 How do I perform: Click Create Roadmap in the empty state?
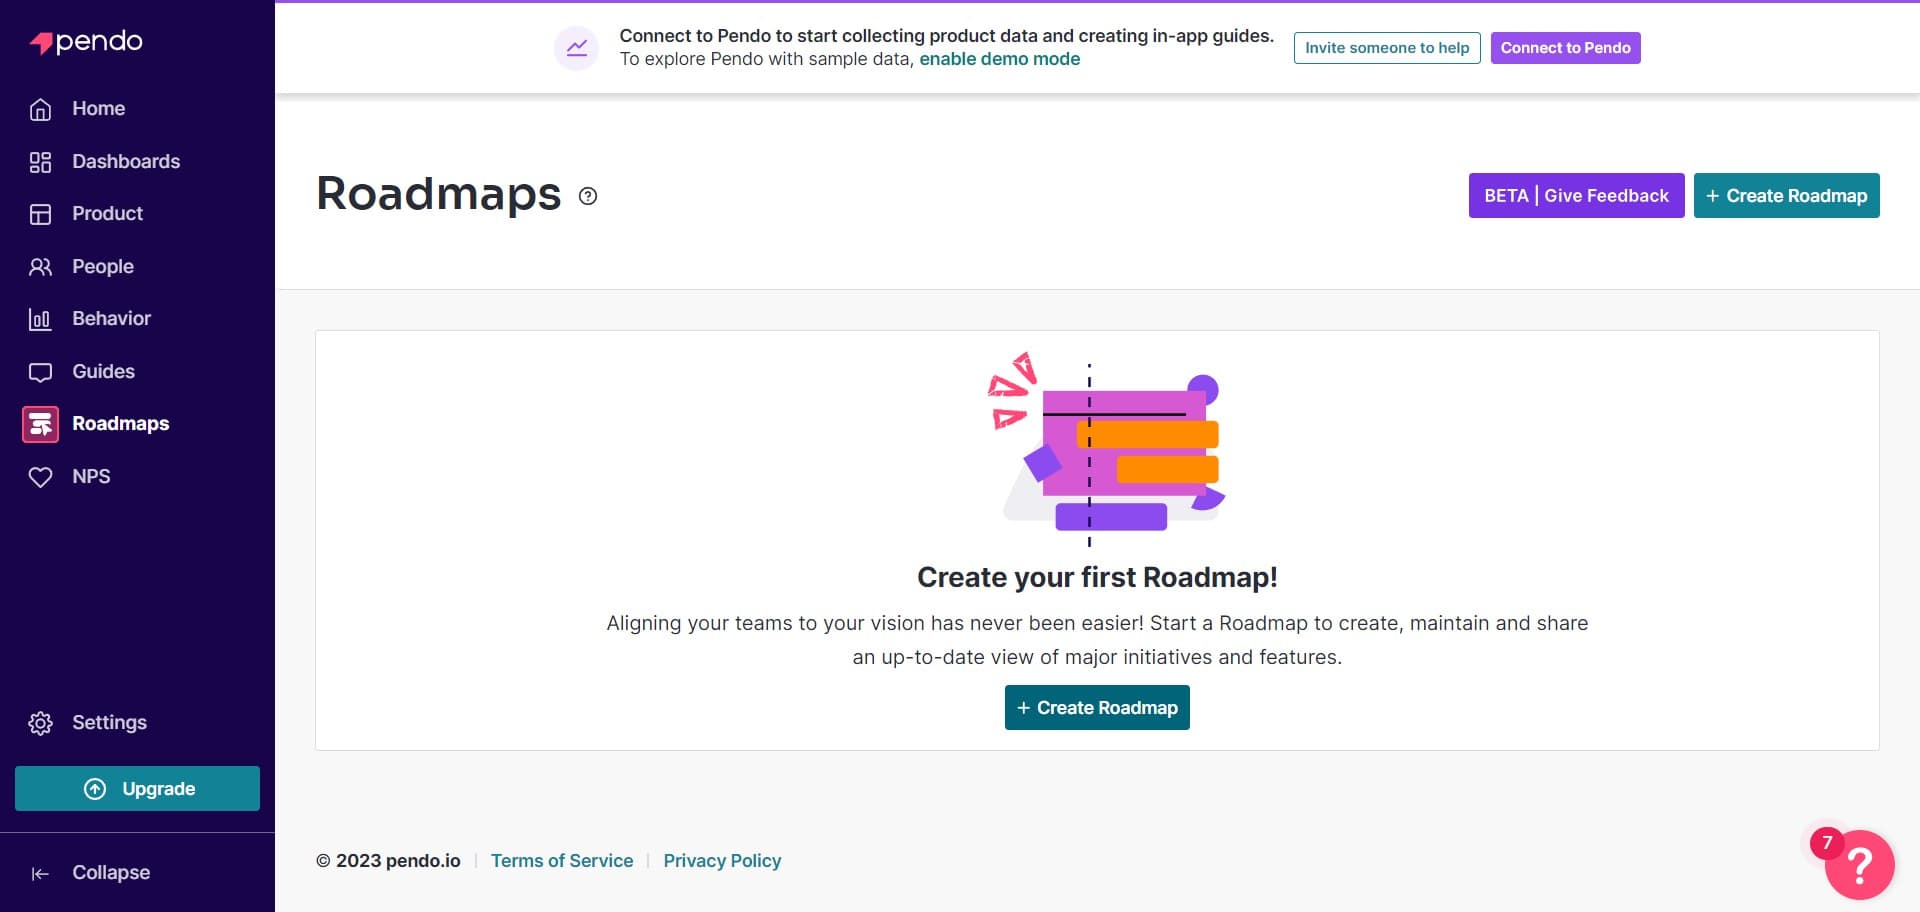coord(1096,707)
